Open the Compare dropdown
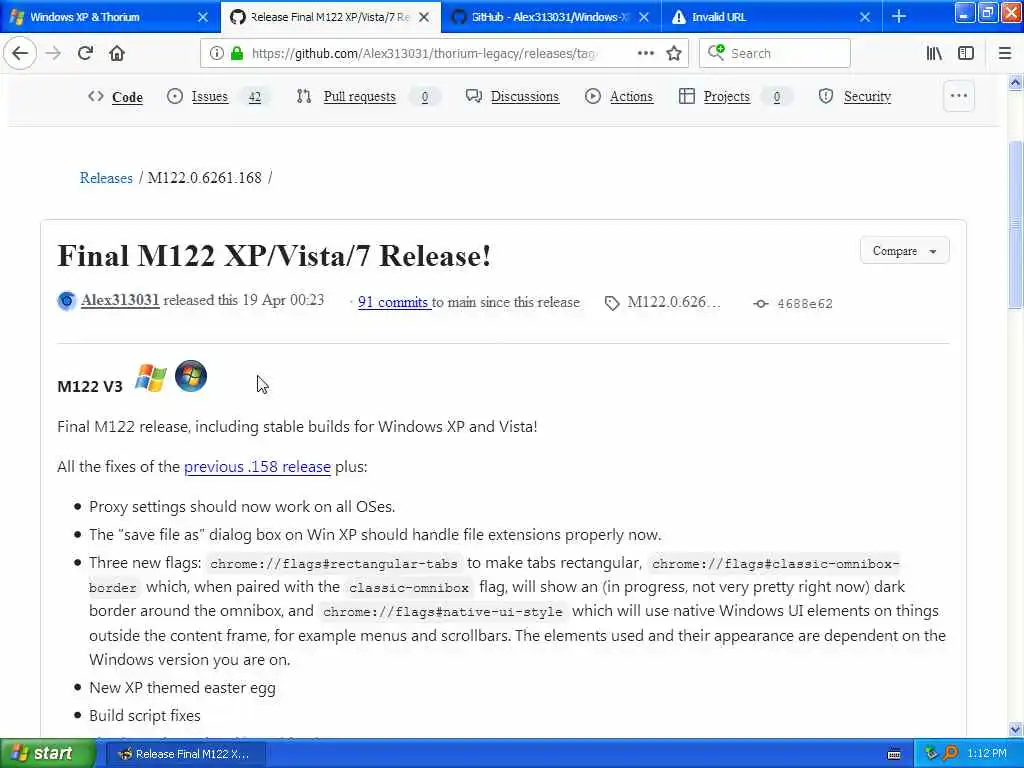This screenshot has width=1024, height=768. point(904,251)
